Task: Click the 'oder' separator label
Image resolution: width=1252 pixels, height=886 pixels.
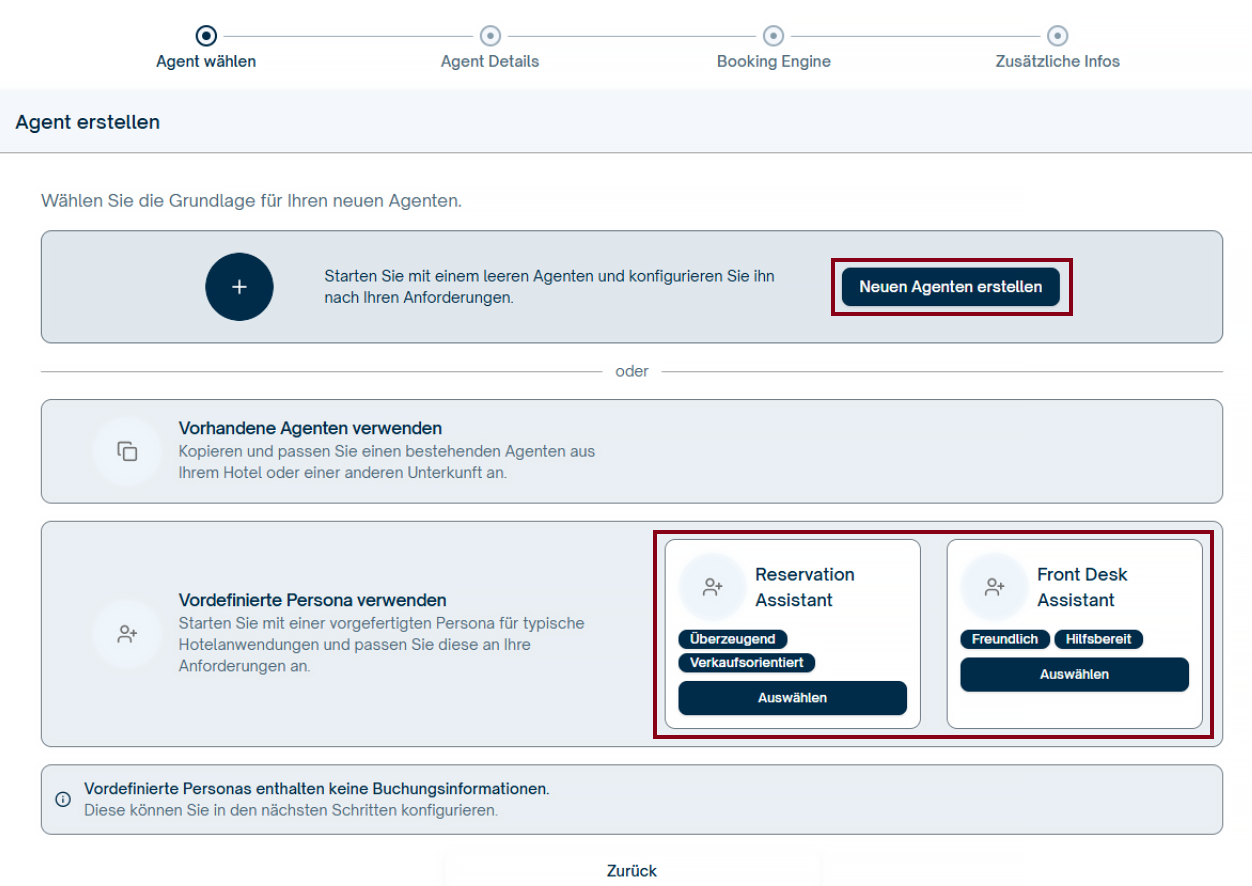Action: click(x=632, y=371)
